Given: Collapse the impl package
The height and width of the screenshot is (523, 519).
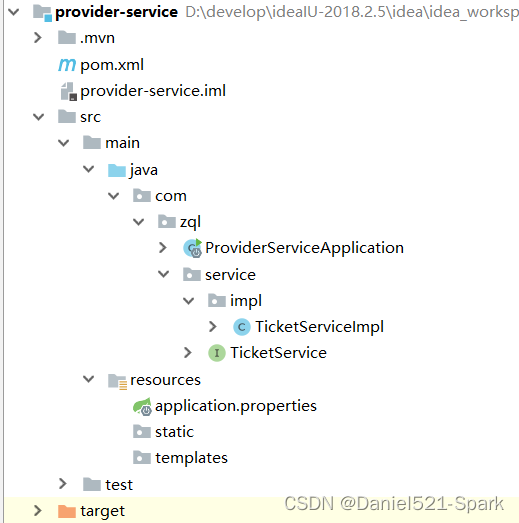Looking at the screenshot, I should pos(188,301).
